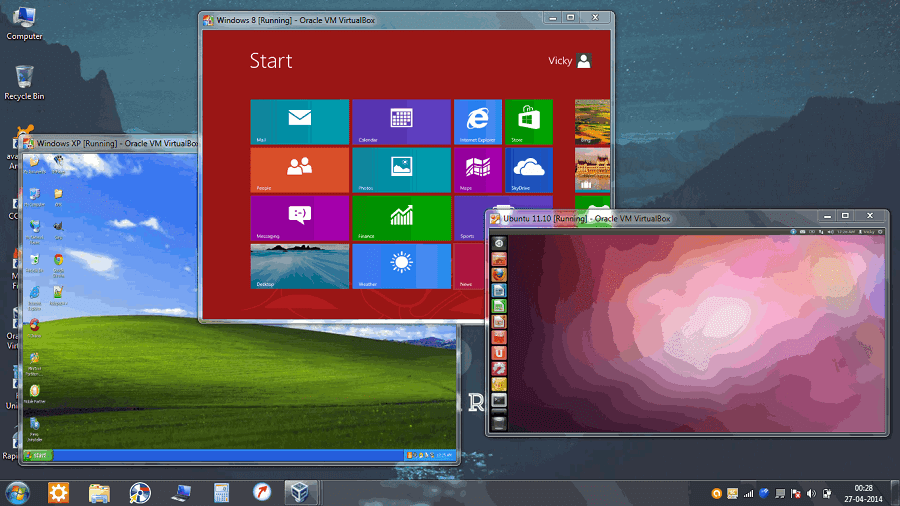Open the Calendar tile in Windows 8
This screenshot has width=900, height=506.
point(401,122)
